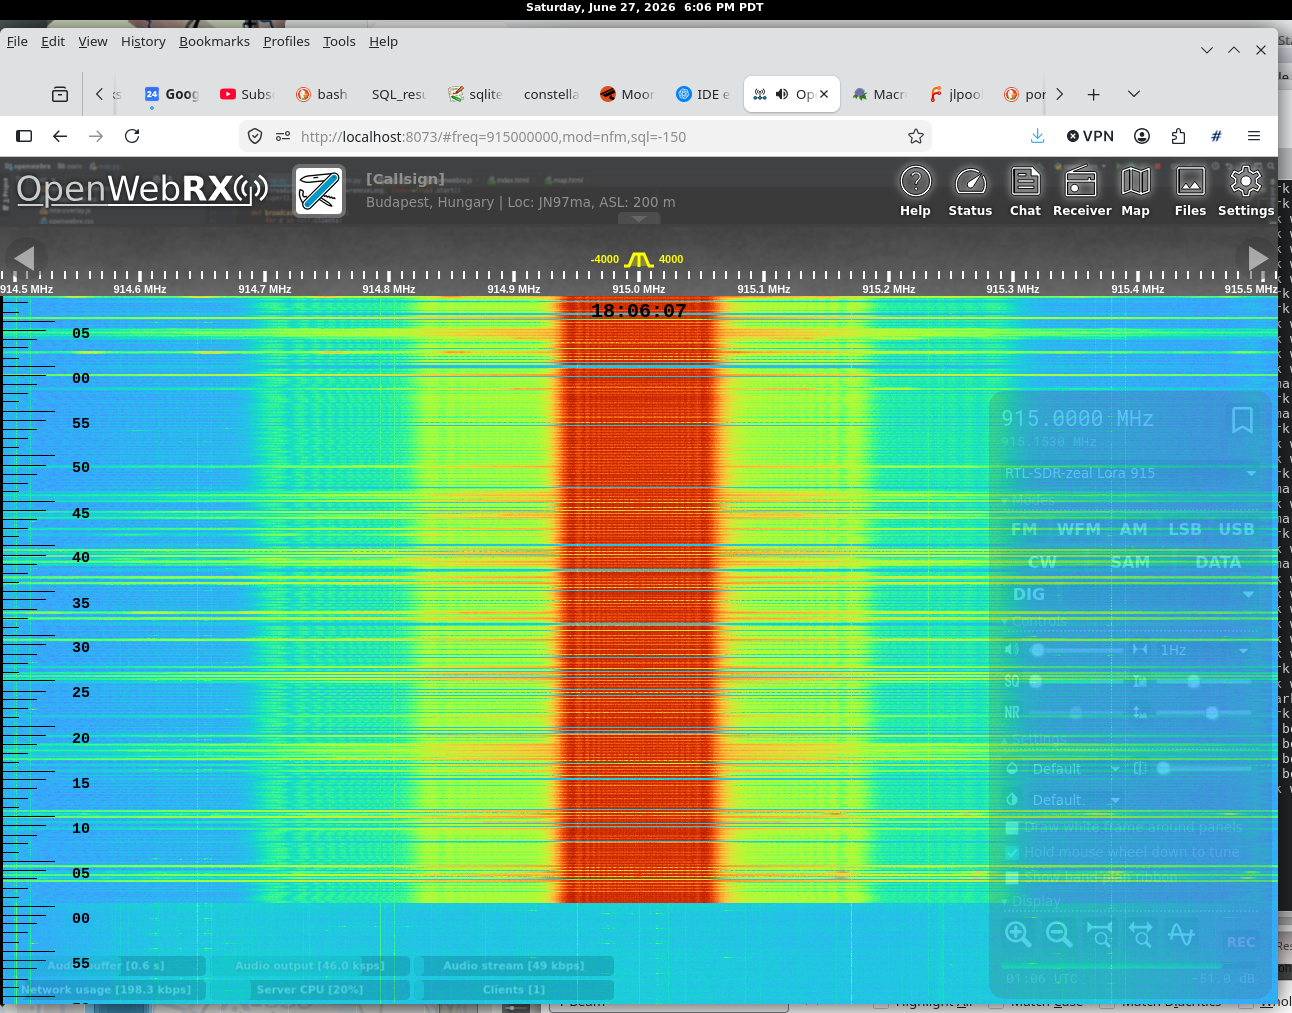1292x1013 pixels.
Task: Open the Status panel icon
Action: [x=970, y=191]
